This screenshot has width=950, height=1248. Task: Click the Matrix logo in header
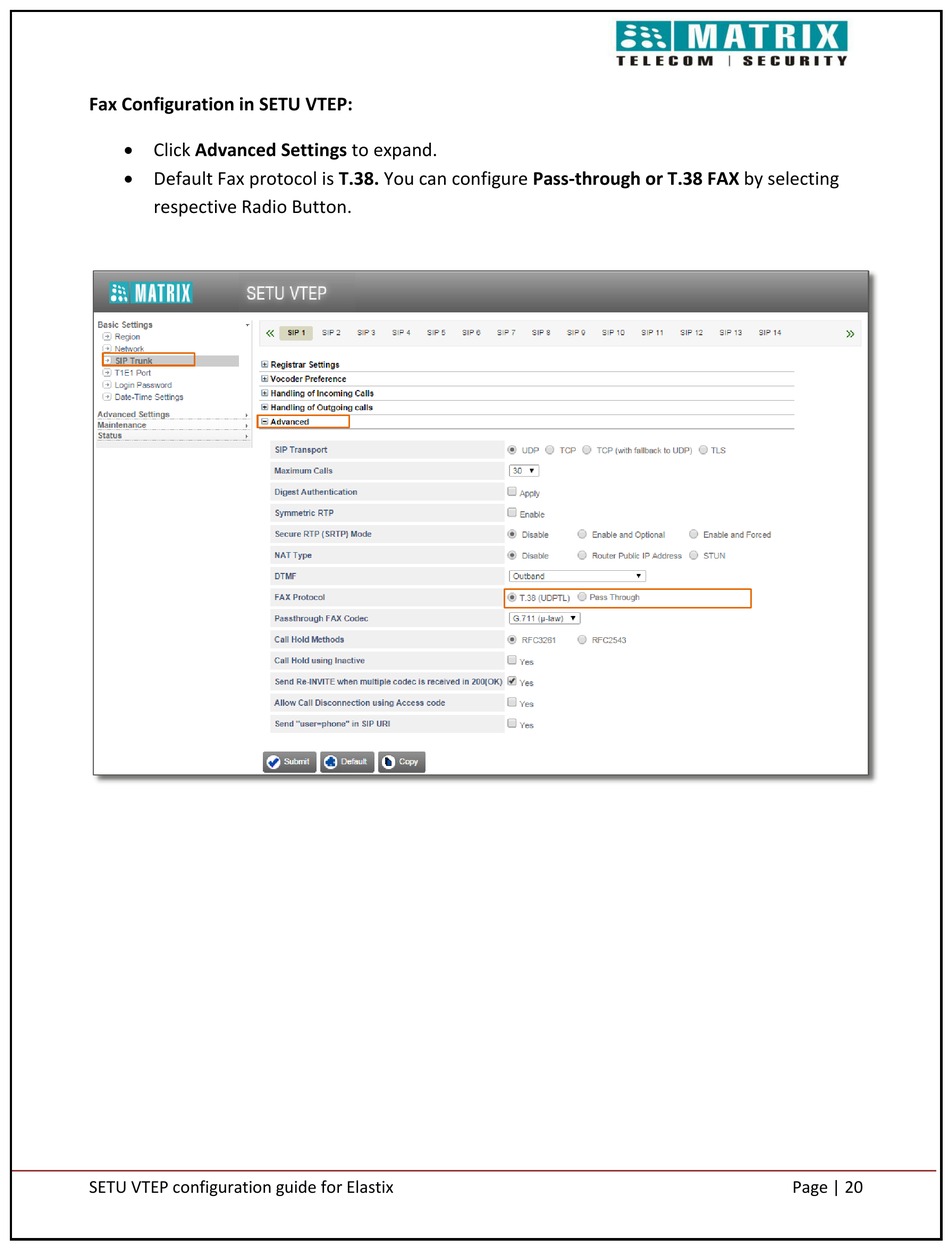pyautogui.click(x=151, y=293)
